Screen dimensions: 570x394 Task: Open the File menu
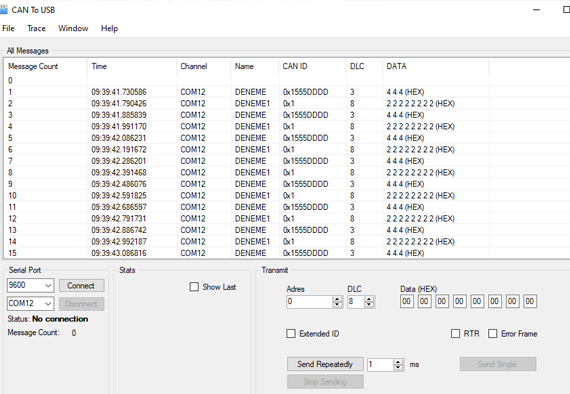coord(8,28)
